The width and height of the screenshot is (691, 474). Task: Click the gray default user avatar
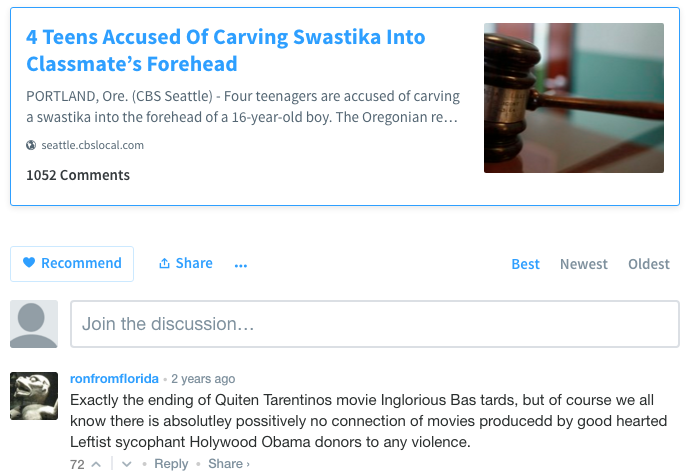coord(34,324)
